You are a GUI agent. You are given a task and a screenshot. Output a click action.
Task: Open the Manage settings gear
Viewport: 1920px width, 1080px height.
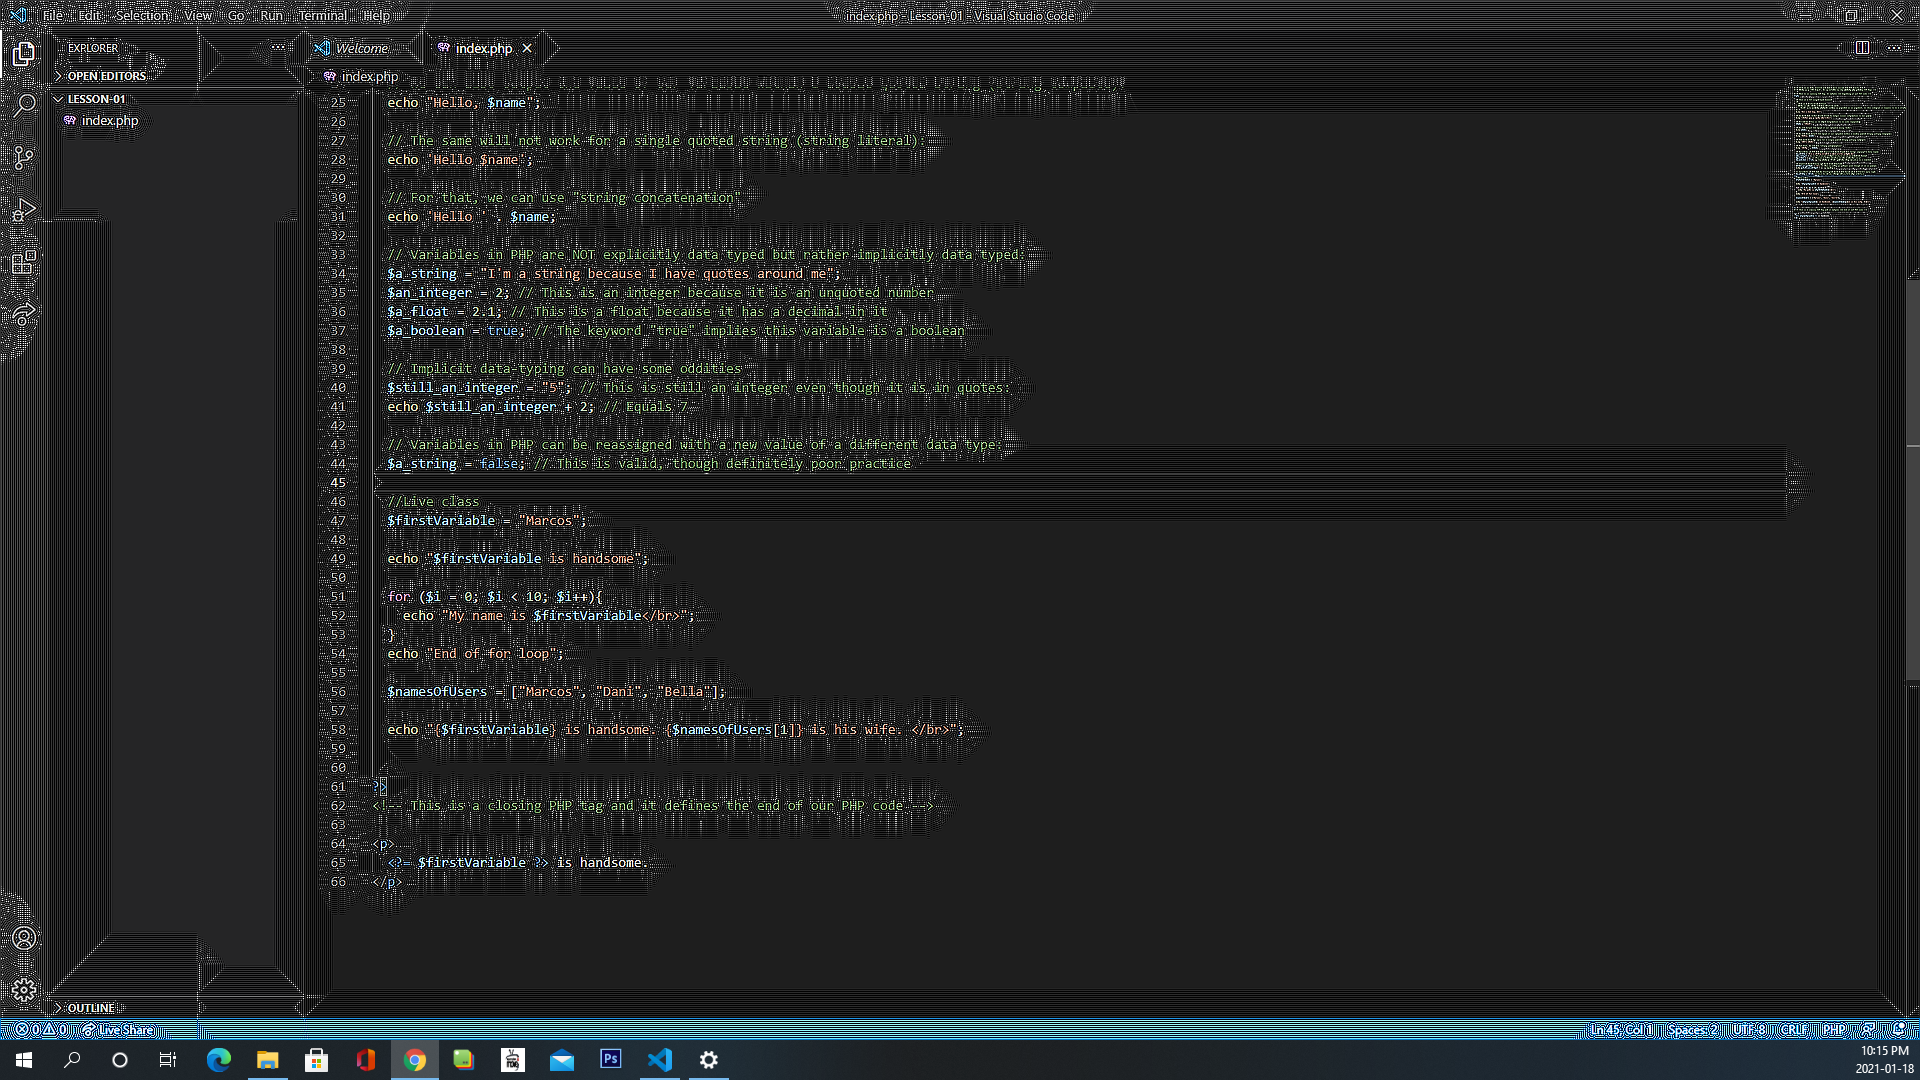click(24, 990)
